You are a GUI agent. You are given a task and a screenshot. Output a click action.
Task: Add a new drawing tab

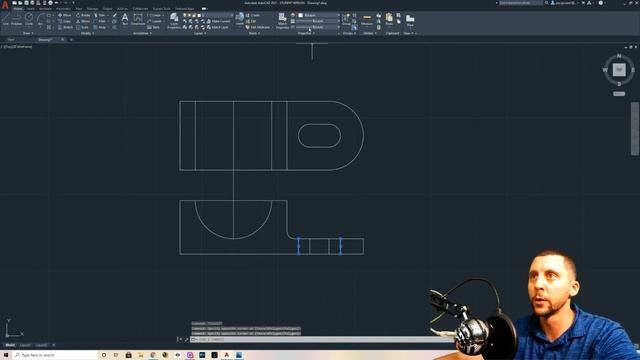(71, 40)
